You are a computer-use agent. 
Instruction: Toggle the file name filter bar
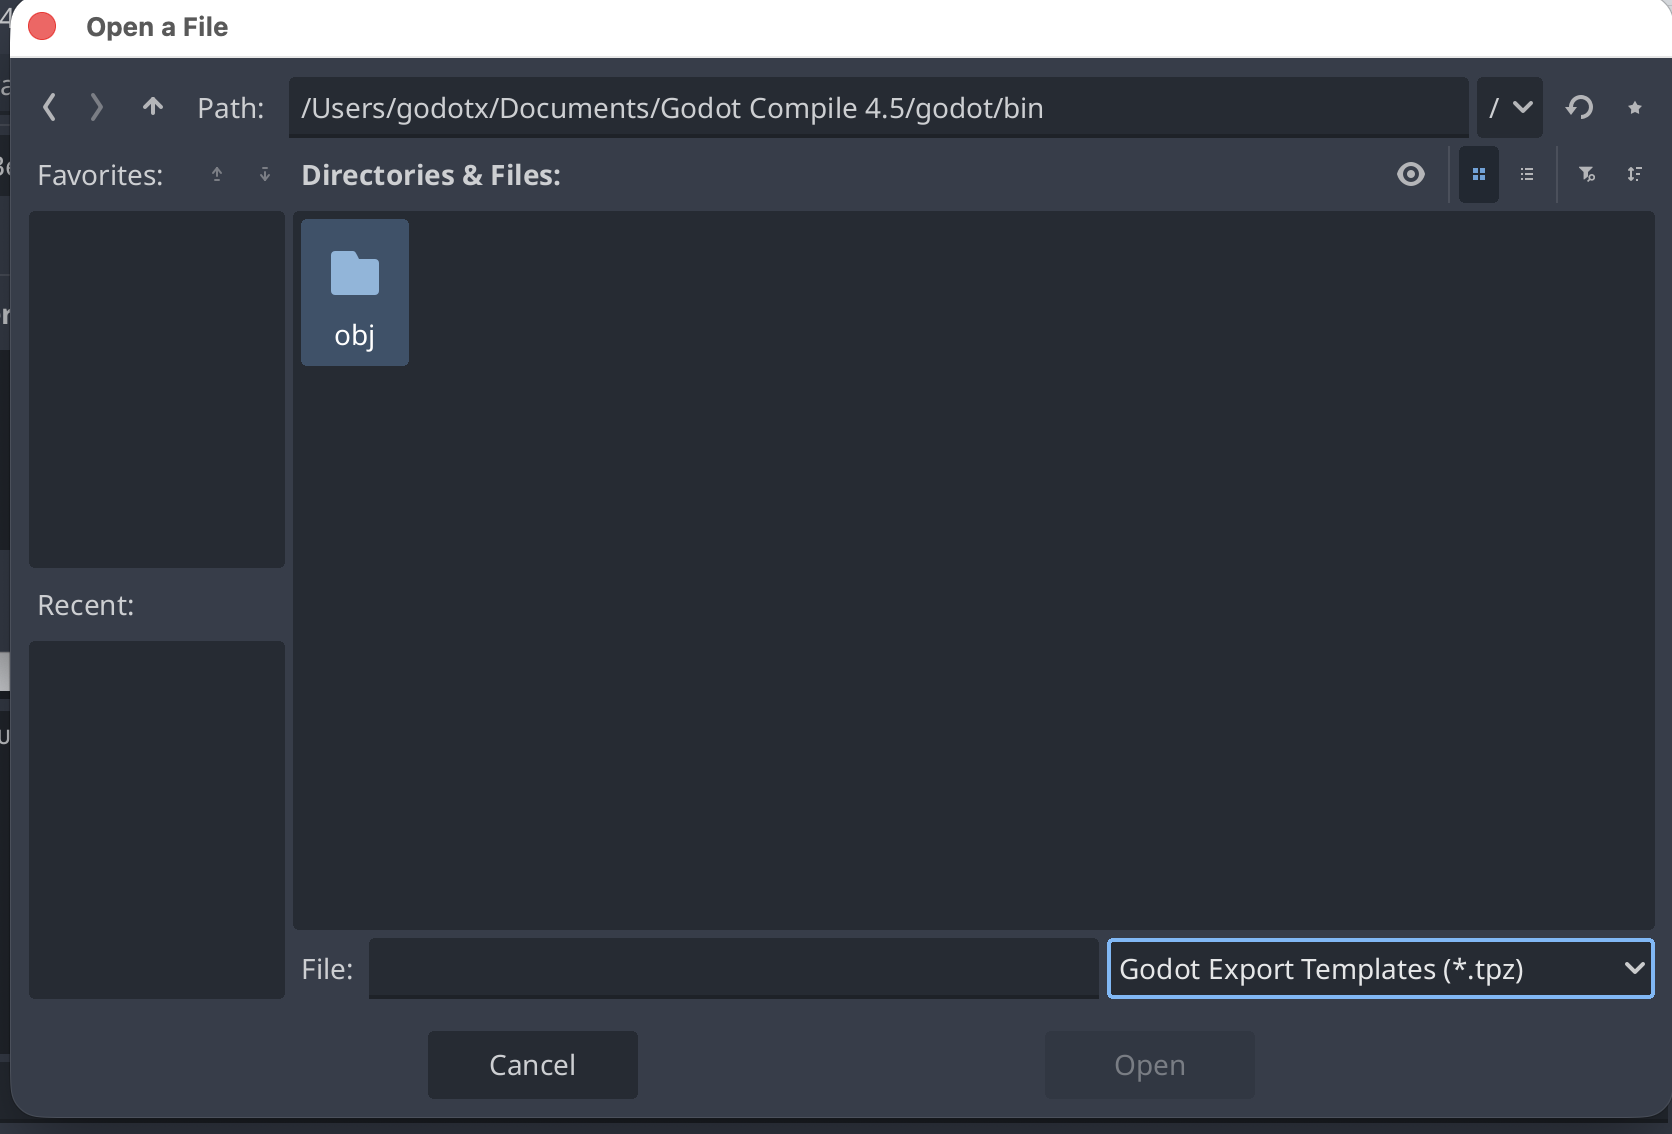[x=1587, y=175]
